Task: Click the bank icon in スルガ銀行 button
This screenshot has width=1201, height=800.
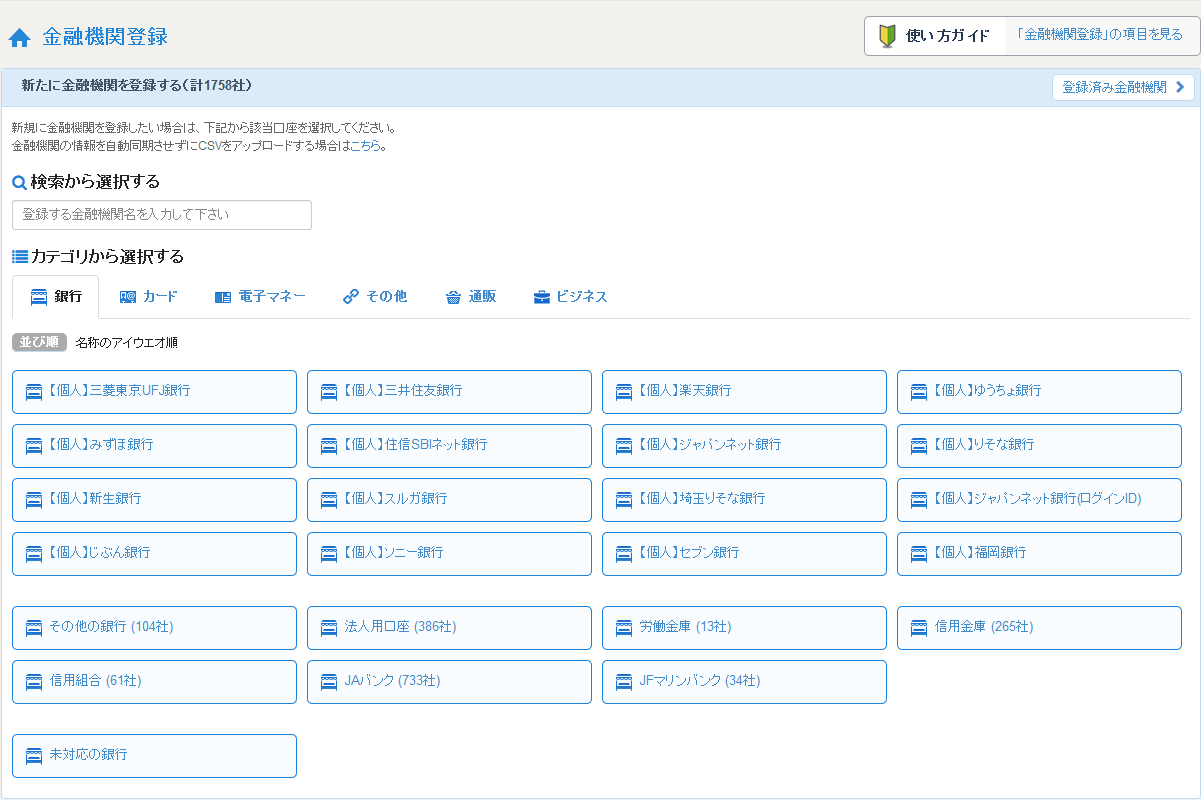Action: click(x=329, y=500)
